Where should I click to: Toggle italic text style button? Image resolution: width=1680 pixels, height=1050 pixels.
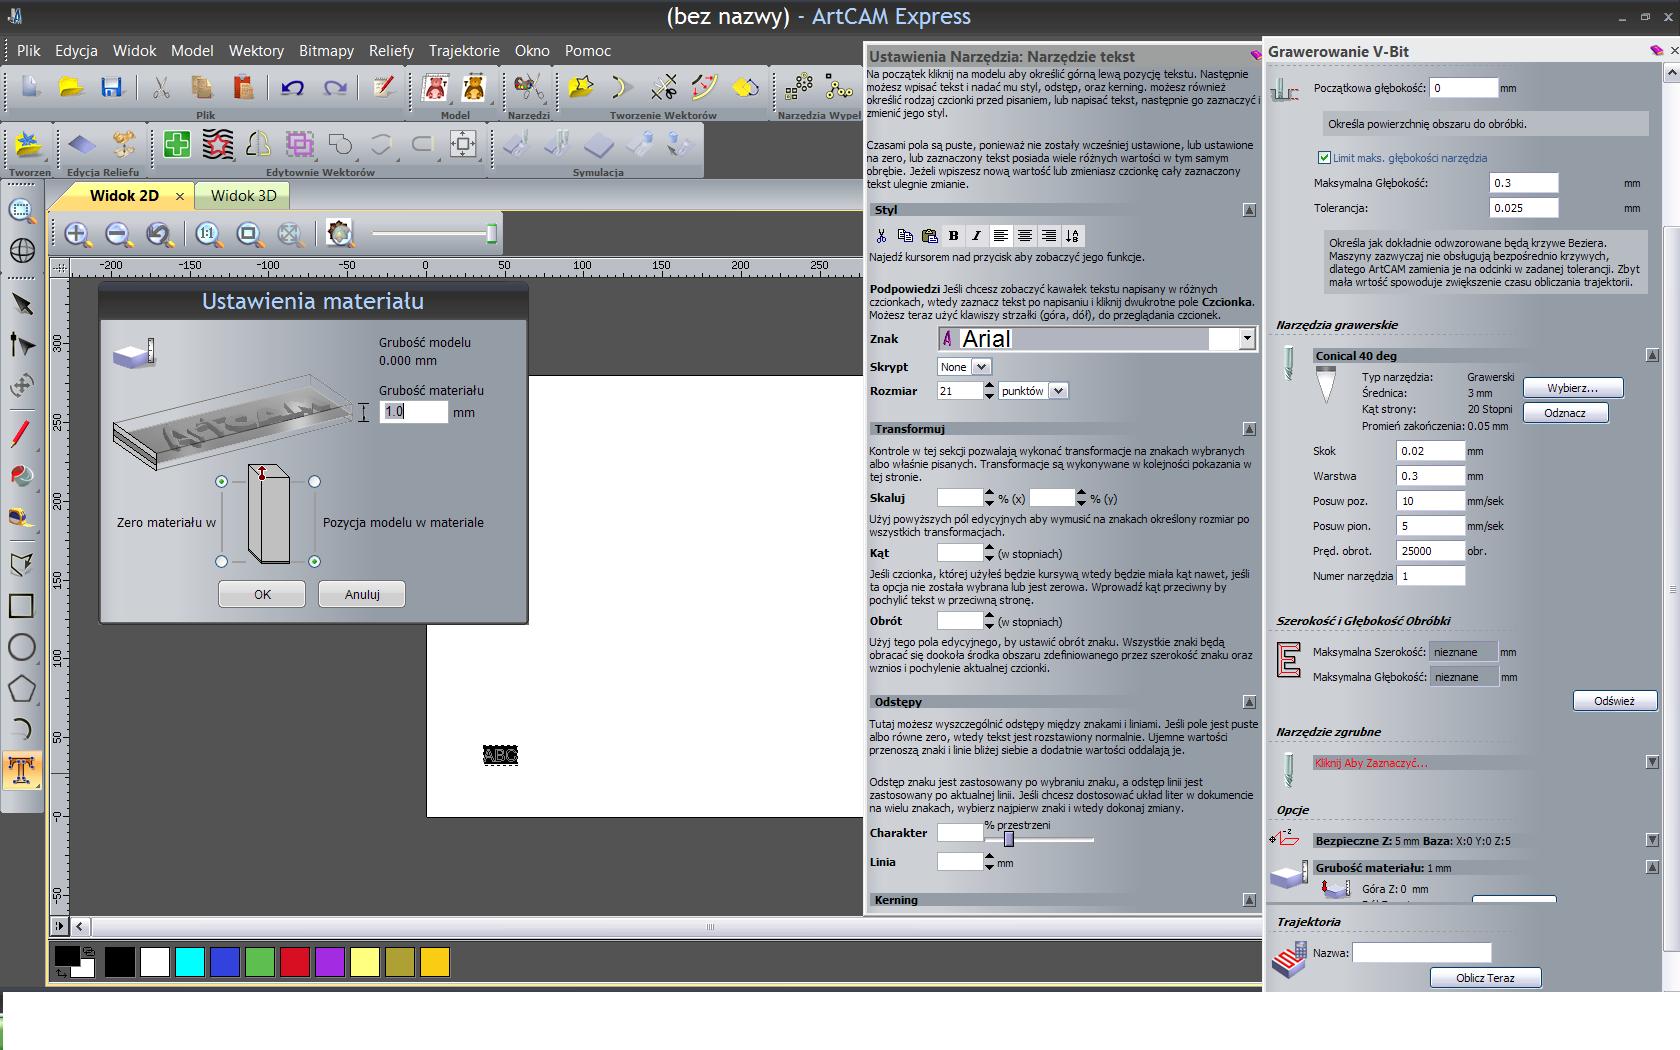977,236
